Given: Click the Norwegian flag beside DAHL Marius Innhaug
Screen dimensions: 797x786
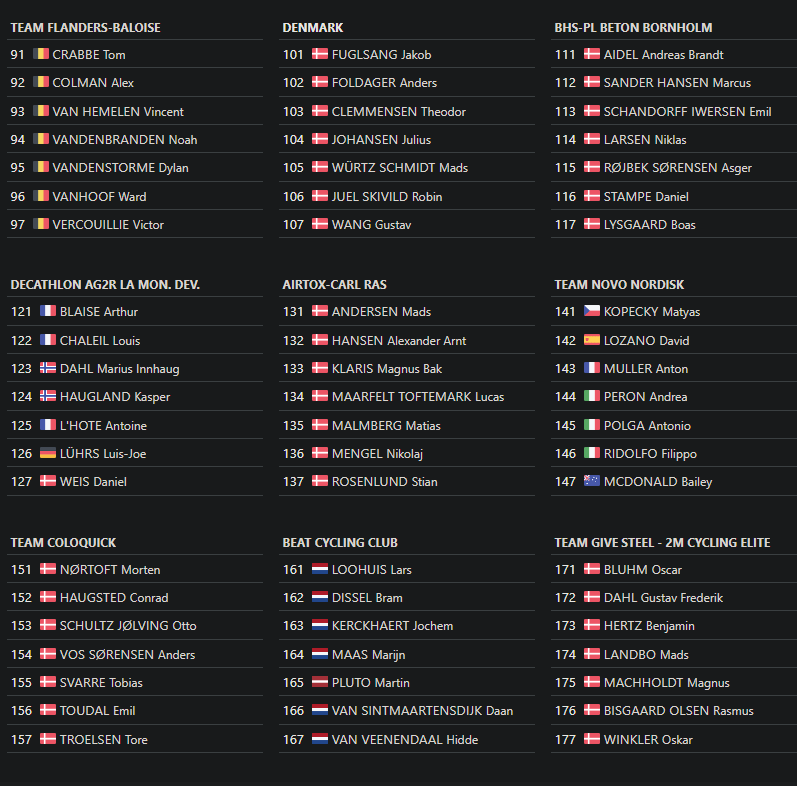Looking at the screenshot, I should coord(48,368).
